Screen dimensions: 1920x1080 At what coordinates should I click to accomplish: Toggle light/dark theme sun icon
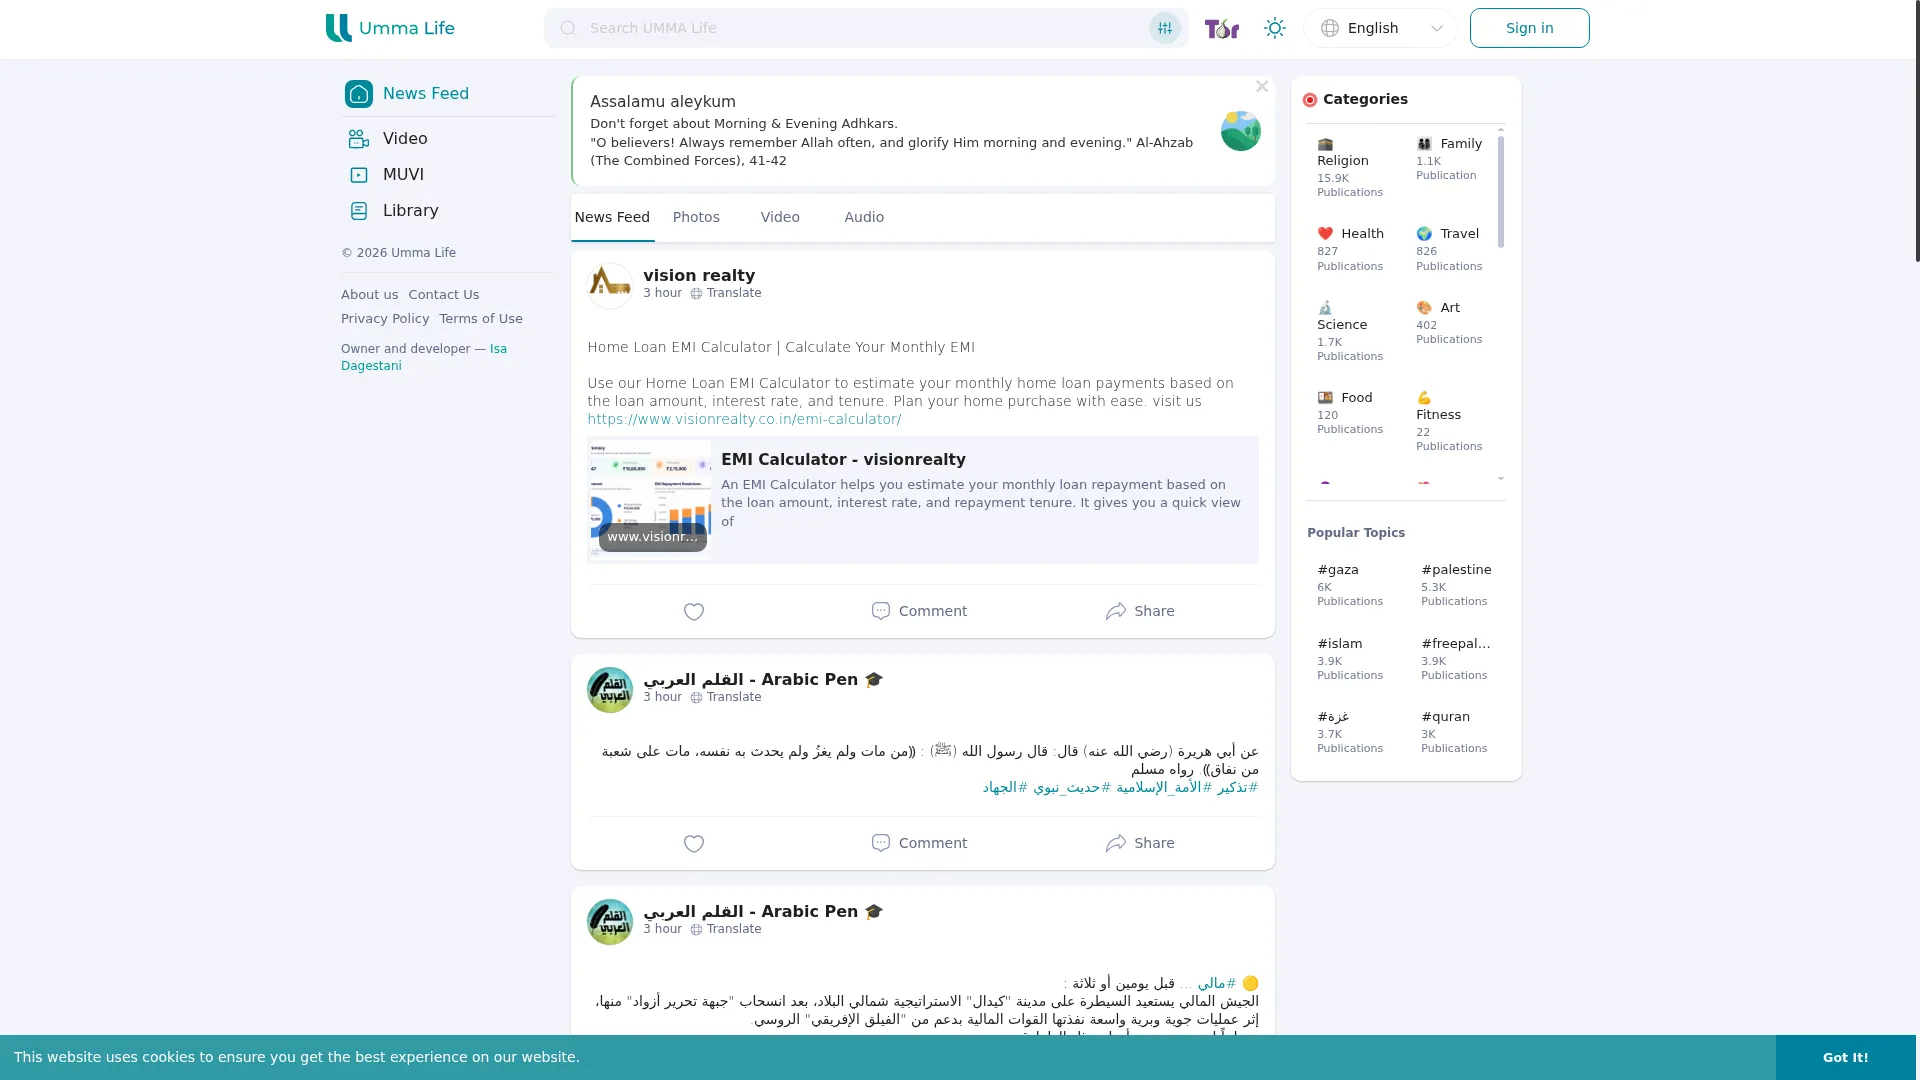pyautogui.click(x=1274, y=28)
